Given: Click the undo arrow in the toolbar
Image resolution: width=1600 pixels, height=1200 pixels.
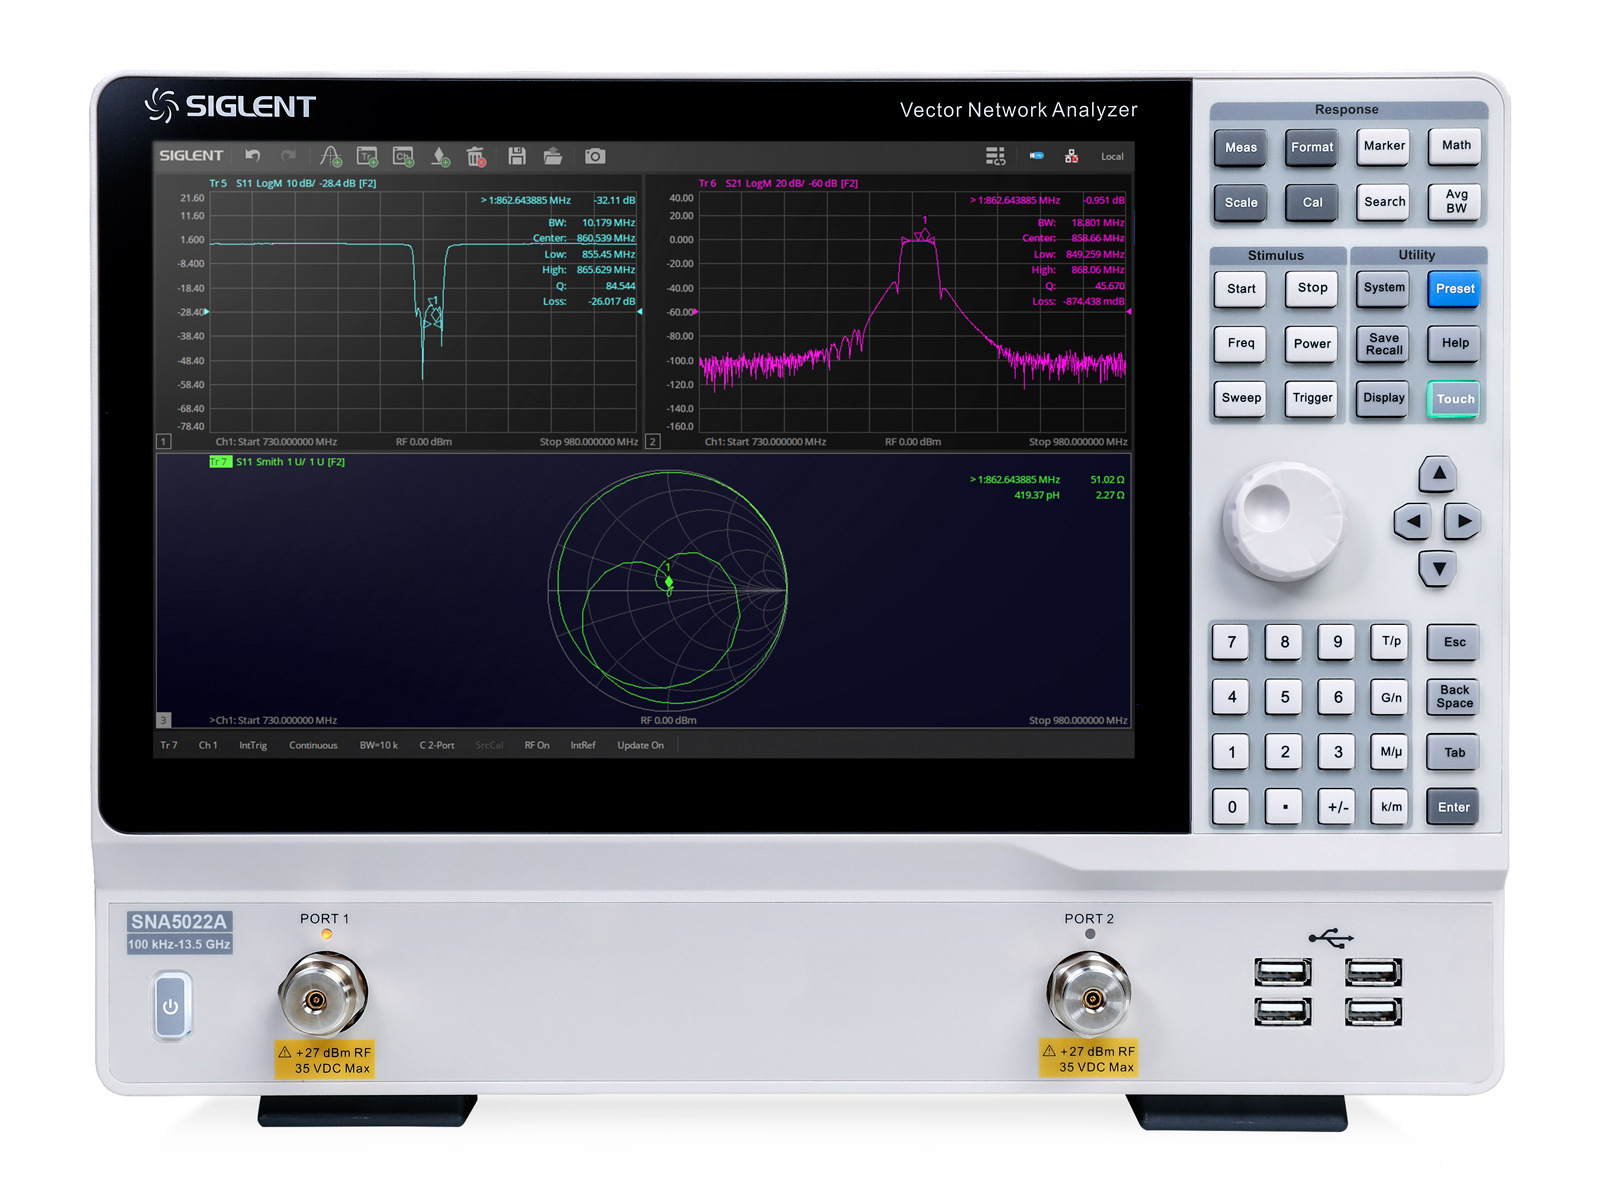Looking at the screenshot, I should pyautogui.click(x=253, y=156).
